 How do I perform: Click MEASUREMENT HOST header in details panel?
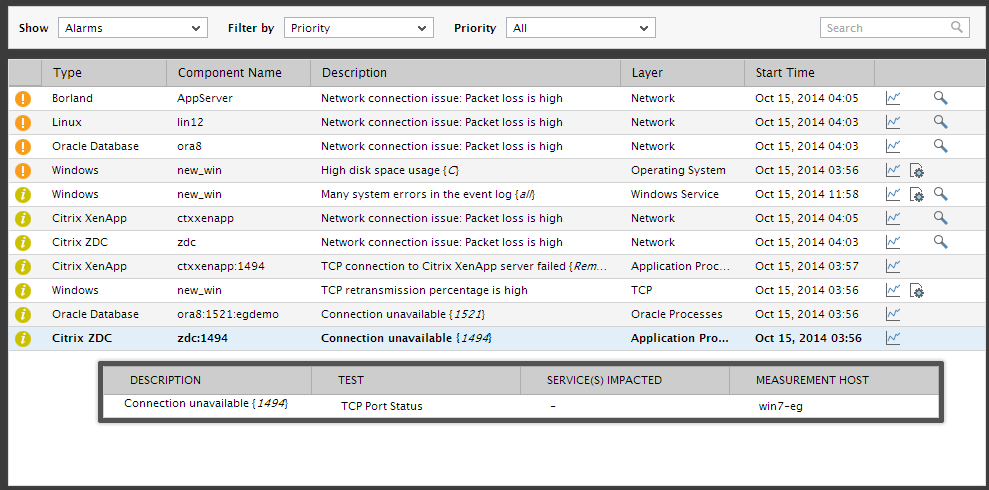812,380
